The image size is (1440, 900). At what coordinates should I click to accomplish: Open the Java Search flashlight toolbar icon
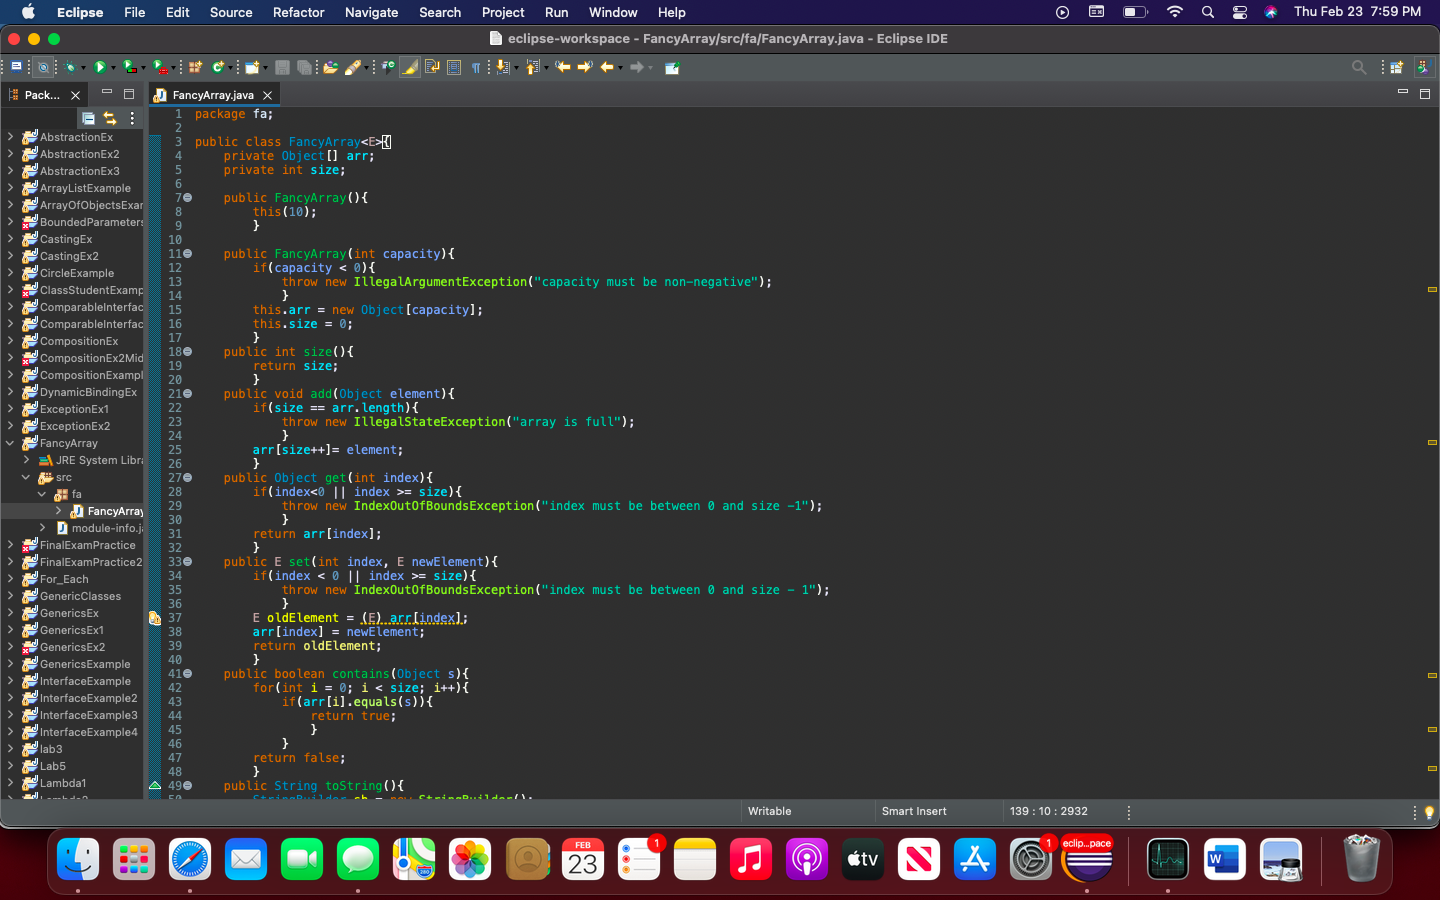(355, 67)
